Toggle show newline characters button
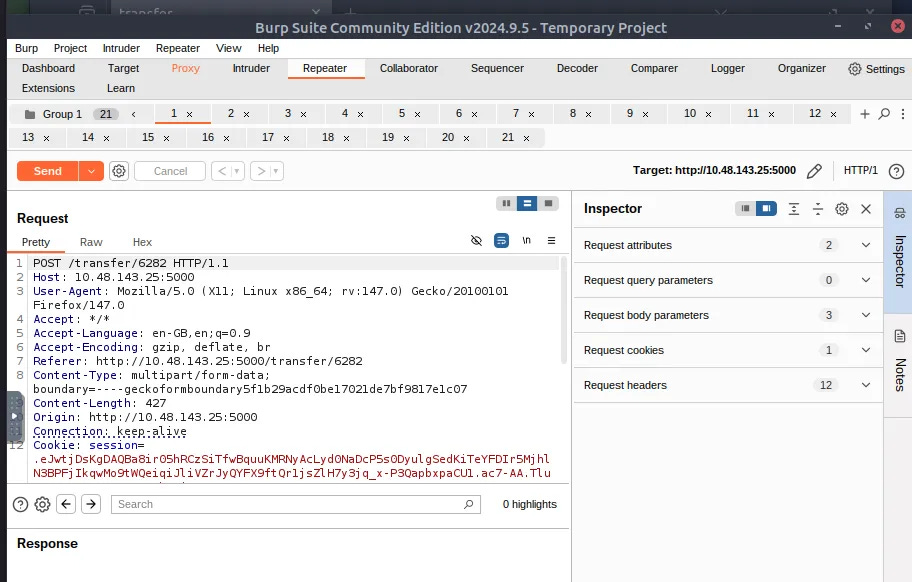The width and height of the screenshot is (912, 582). pyautogui.click(x=526, y=240)
